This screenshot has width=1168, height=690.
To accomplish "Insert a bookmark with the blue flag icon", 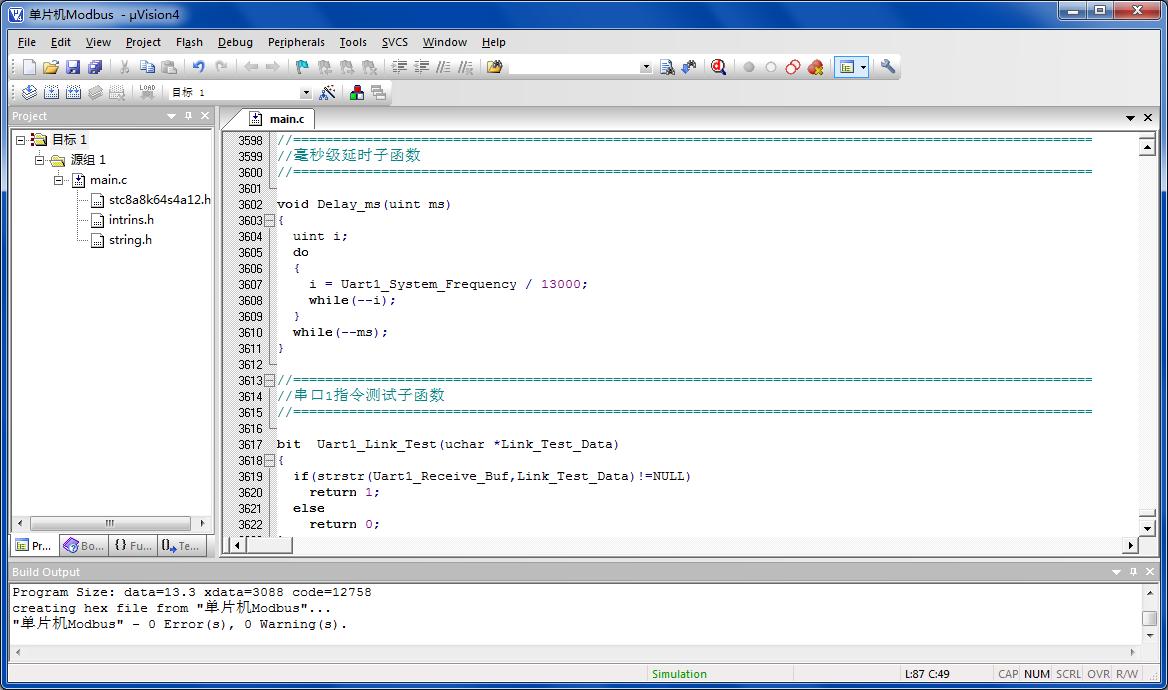I will pyautogui.click(x=302, y=67).
